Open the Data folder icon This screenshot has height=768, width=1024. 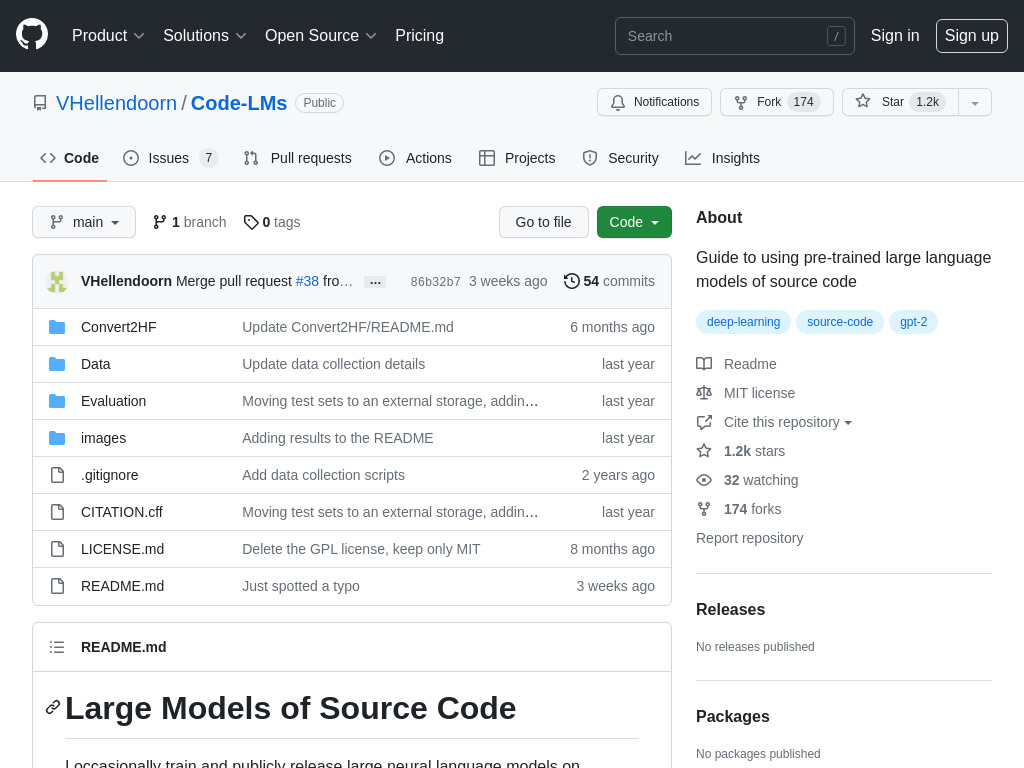tap(57, 363)
